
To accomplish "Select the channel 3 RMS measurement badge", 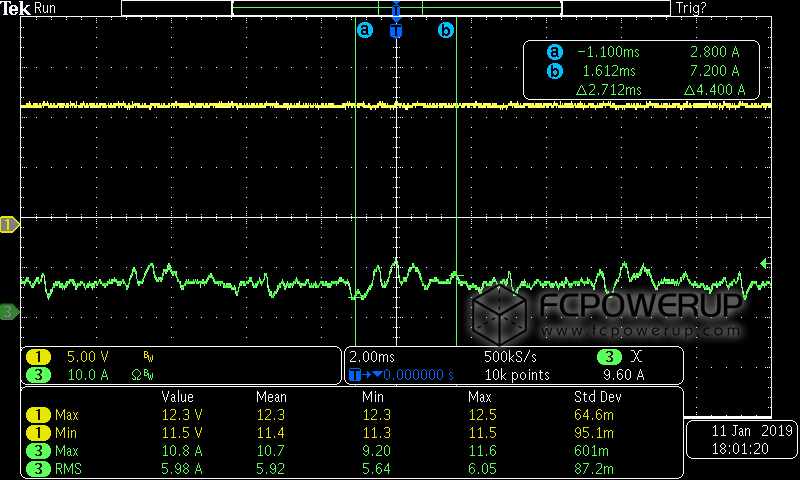I will click(38, 469).
